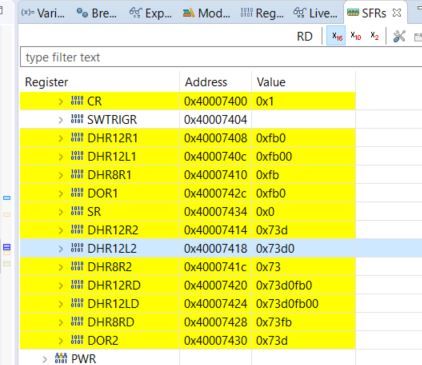Click the DHR12L2 register icon
Image resolution: width=422 pixels, height=365 pixels.
coord(77,248)
